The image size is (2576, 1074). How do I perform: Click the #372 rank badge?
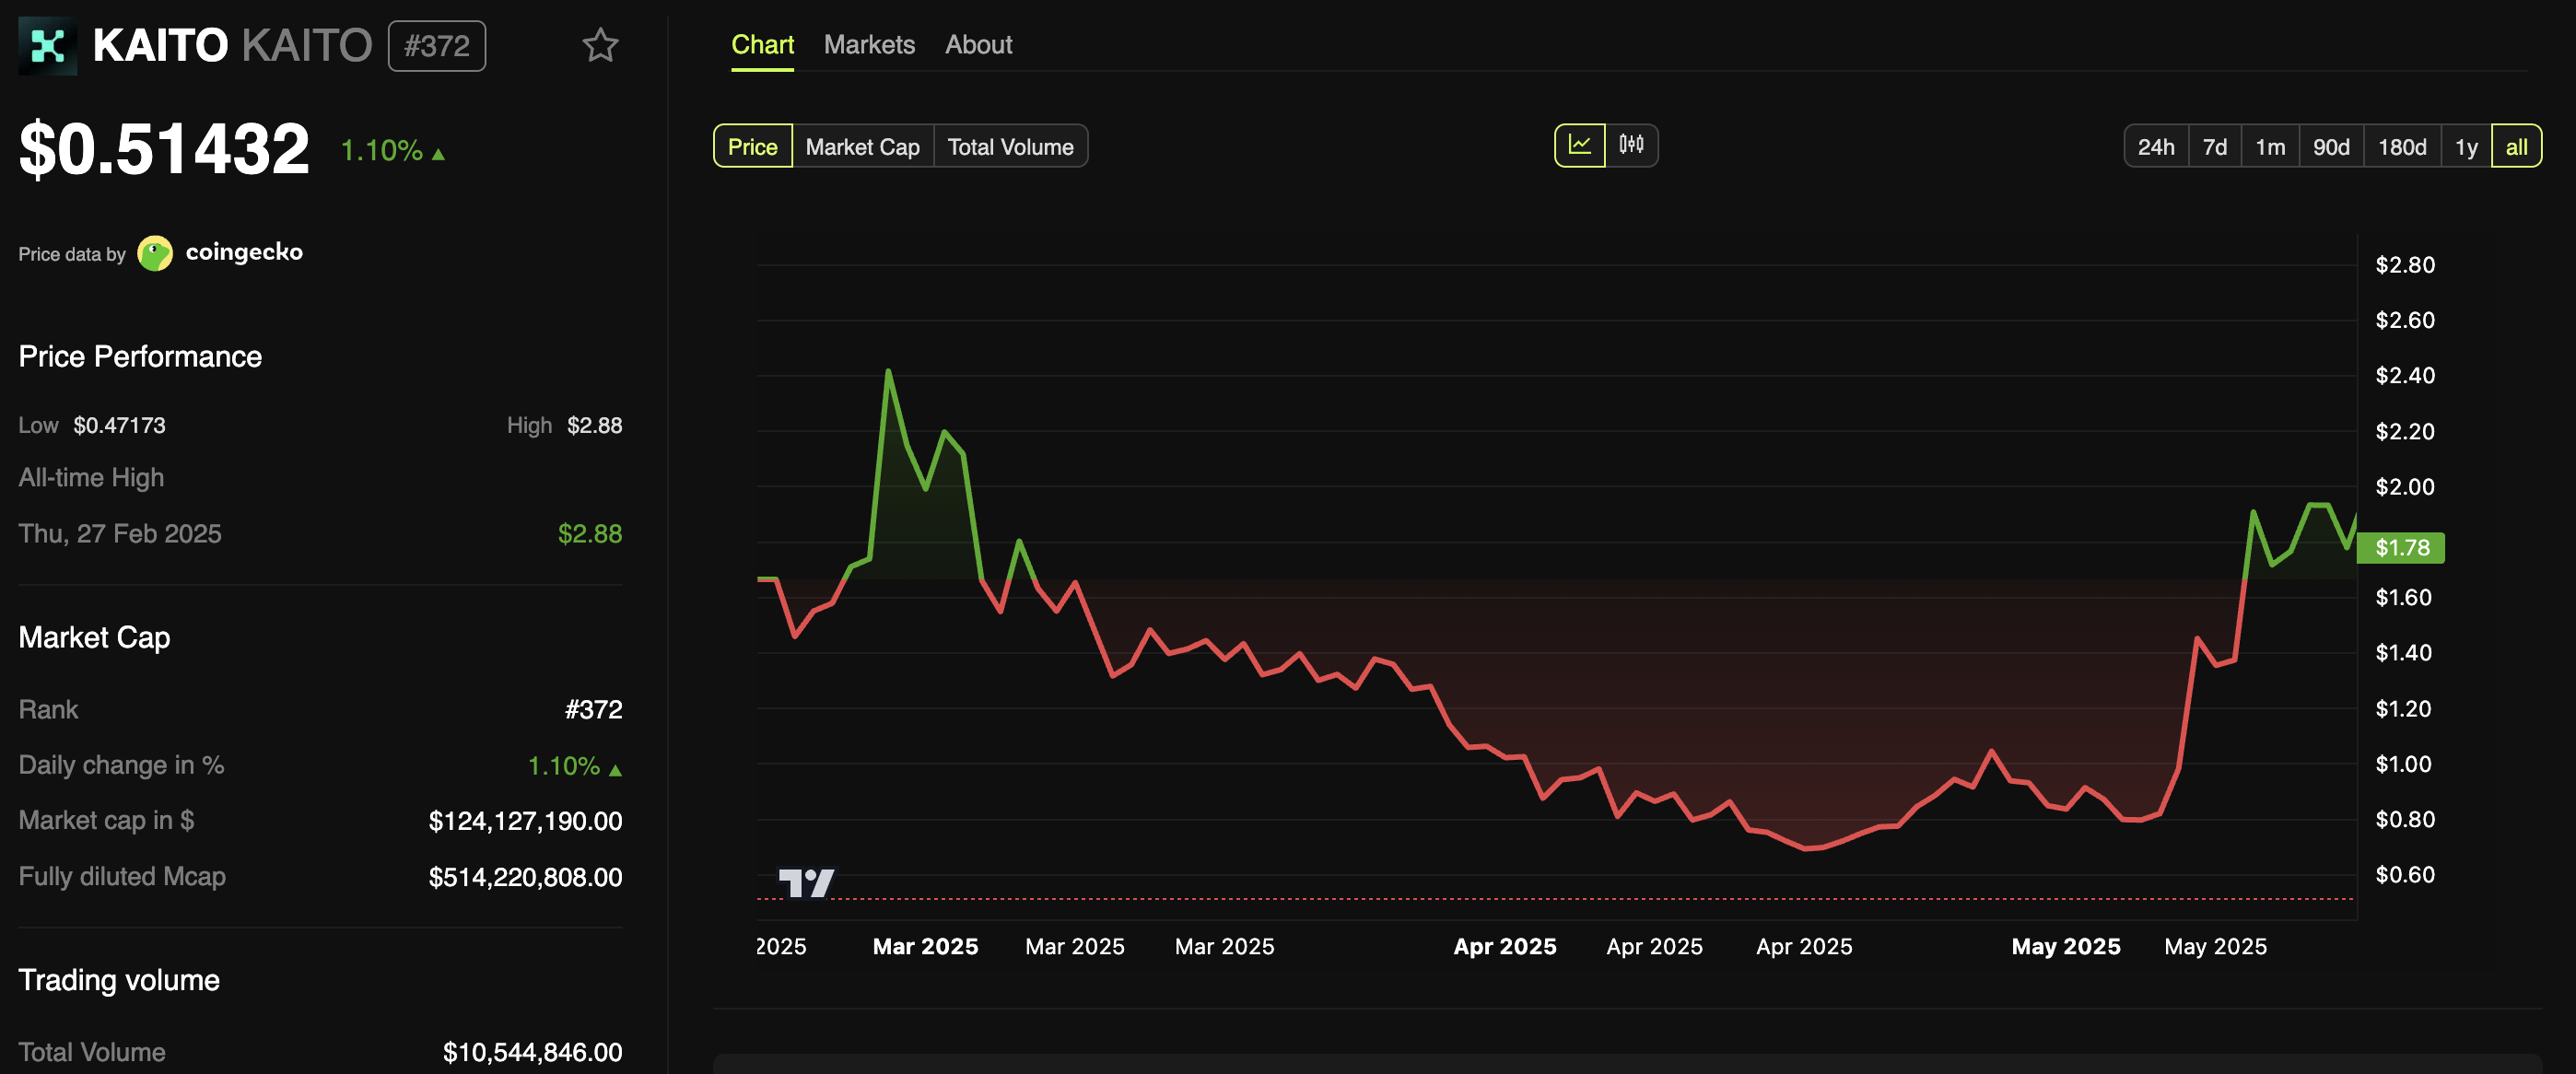tap(436, 46)
